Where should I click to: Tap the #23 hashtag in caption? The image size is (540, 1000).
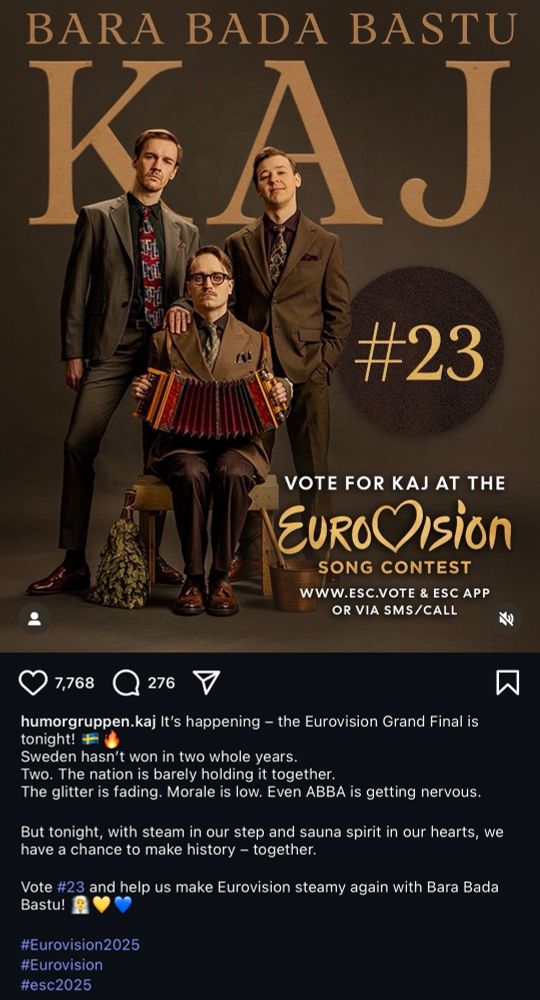tap(71, 887)
